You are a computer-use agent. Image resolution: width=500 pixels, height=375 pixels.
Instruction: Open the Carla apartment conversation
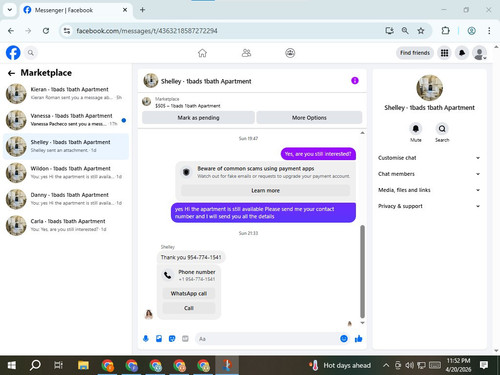point(66,225)
